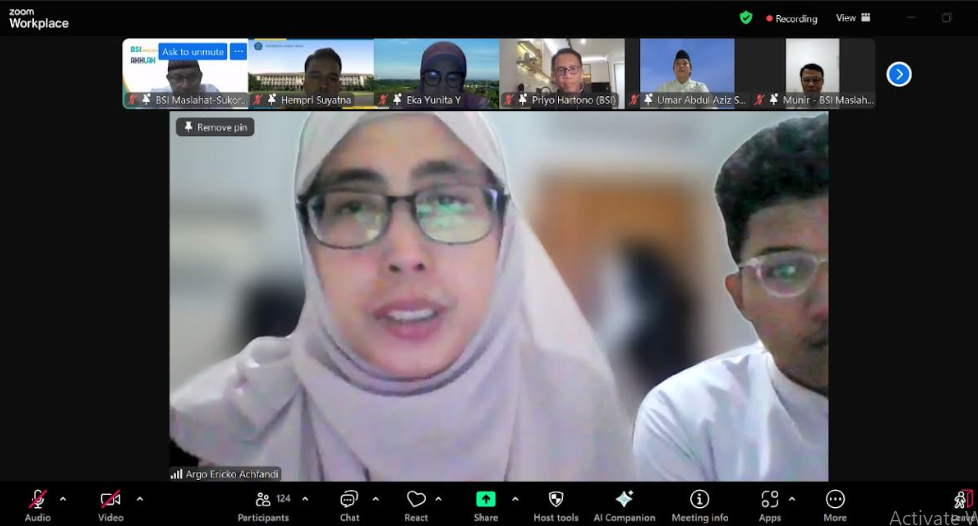Viewport: 978px width, 526px height.
Task: Click the More options icon
Action: coord(835,501)
